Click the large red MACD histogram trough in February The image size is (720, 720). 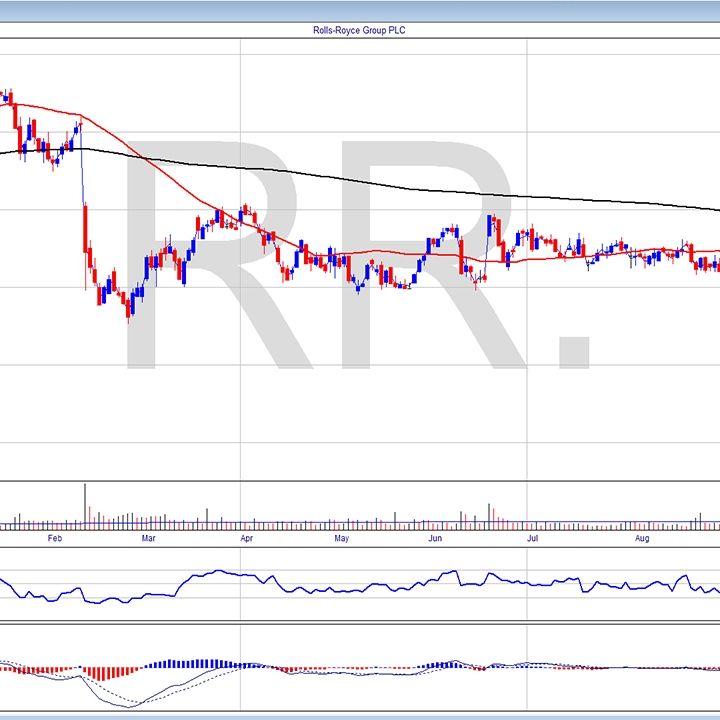(x=98, y=673)
